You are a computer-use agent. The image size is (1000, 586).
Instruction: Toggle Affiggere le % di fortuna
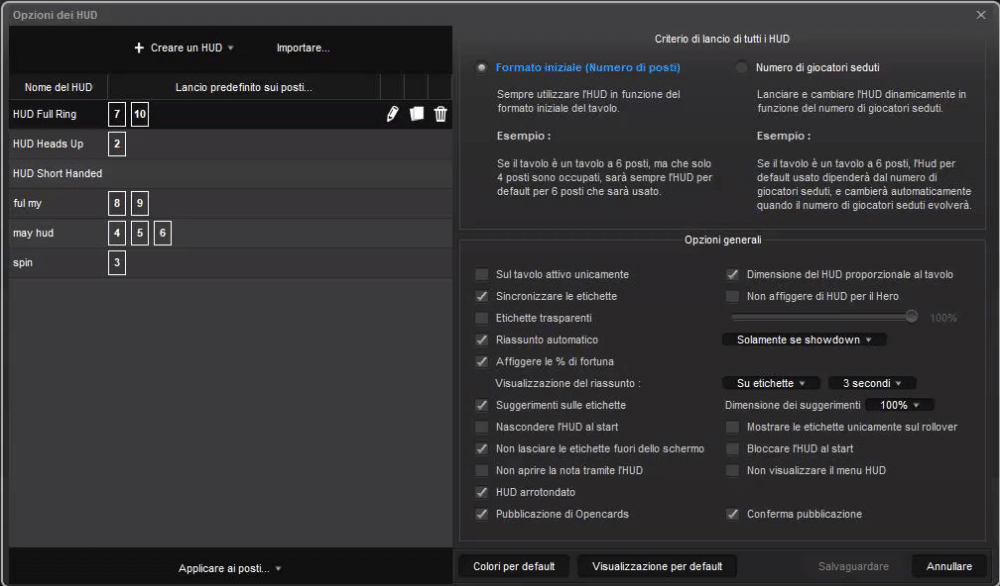[482, 362]
